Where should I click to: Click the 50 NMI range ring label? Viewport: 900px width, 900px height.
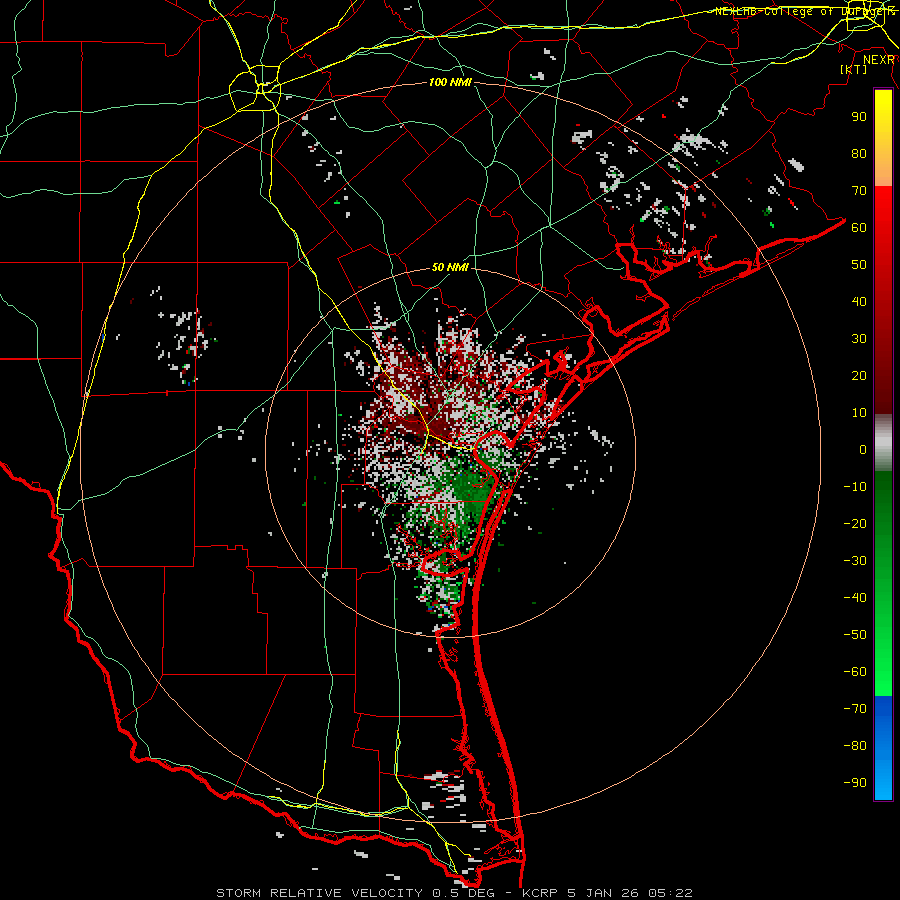450,267
